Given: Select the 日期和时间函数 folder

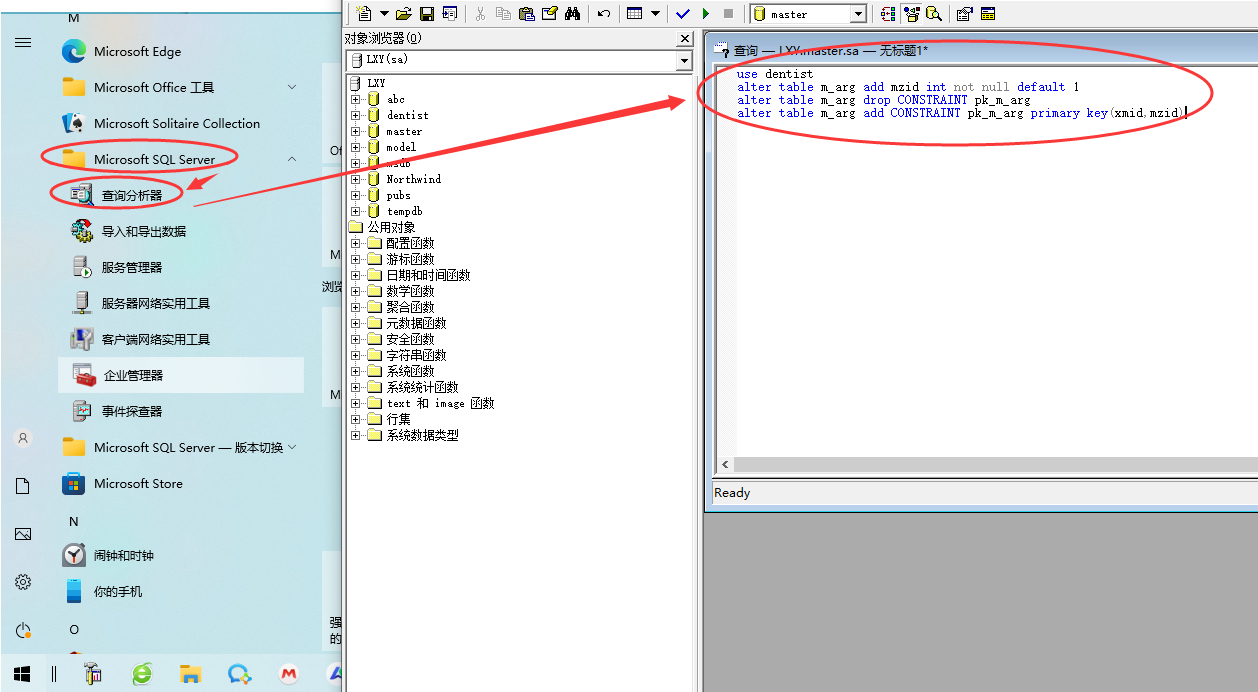Looking at the screenshot, I should 428,275.
